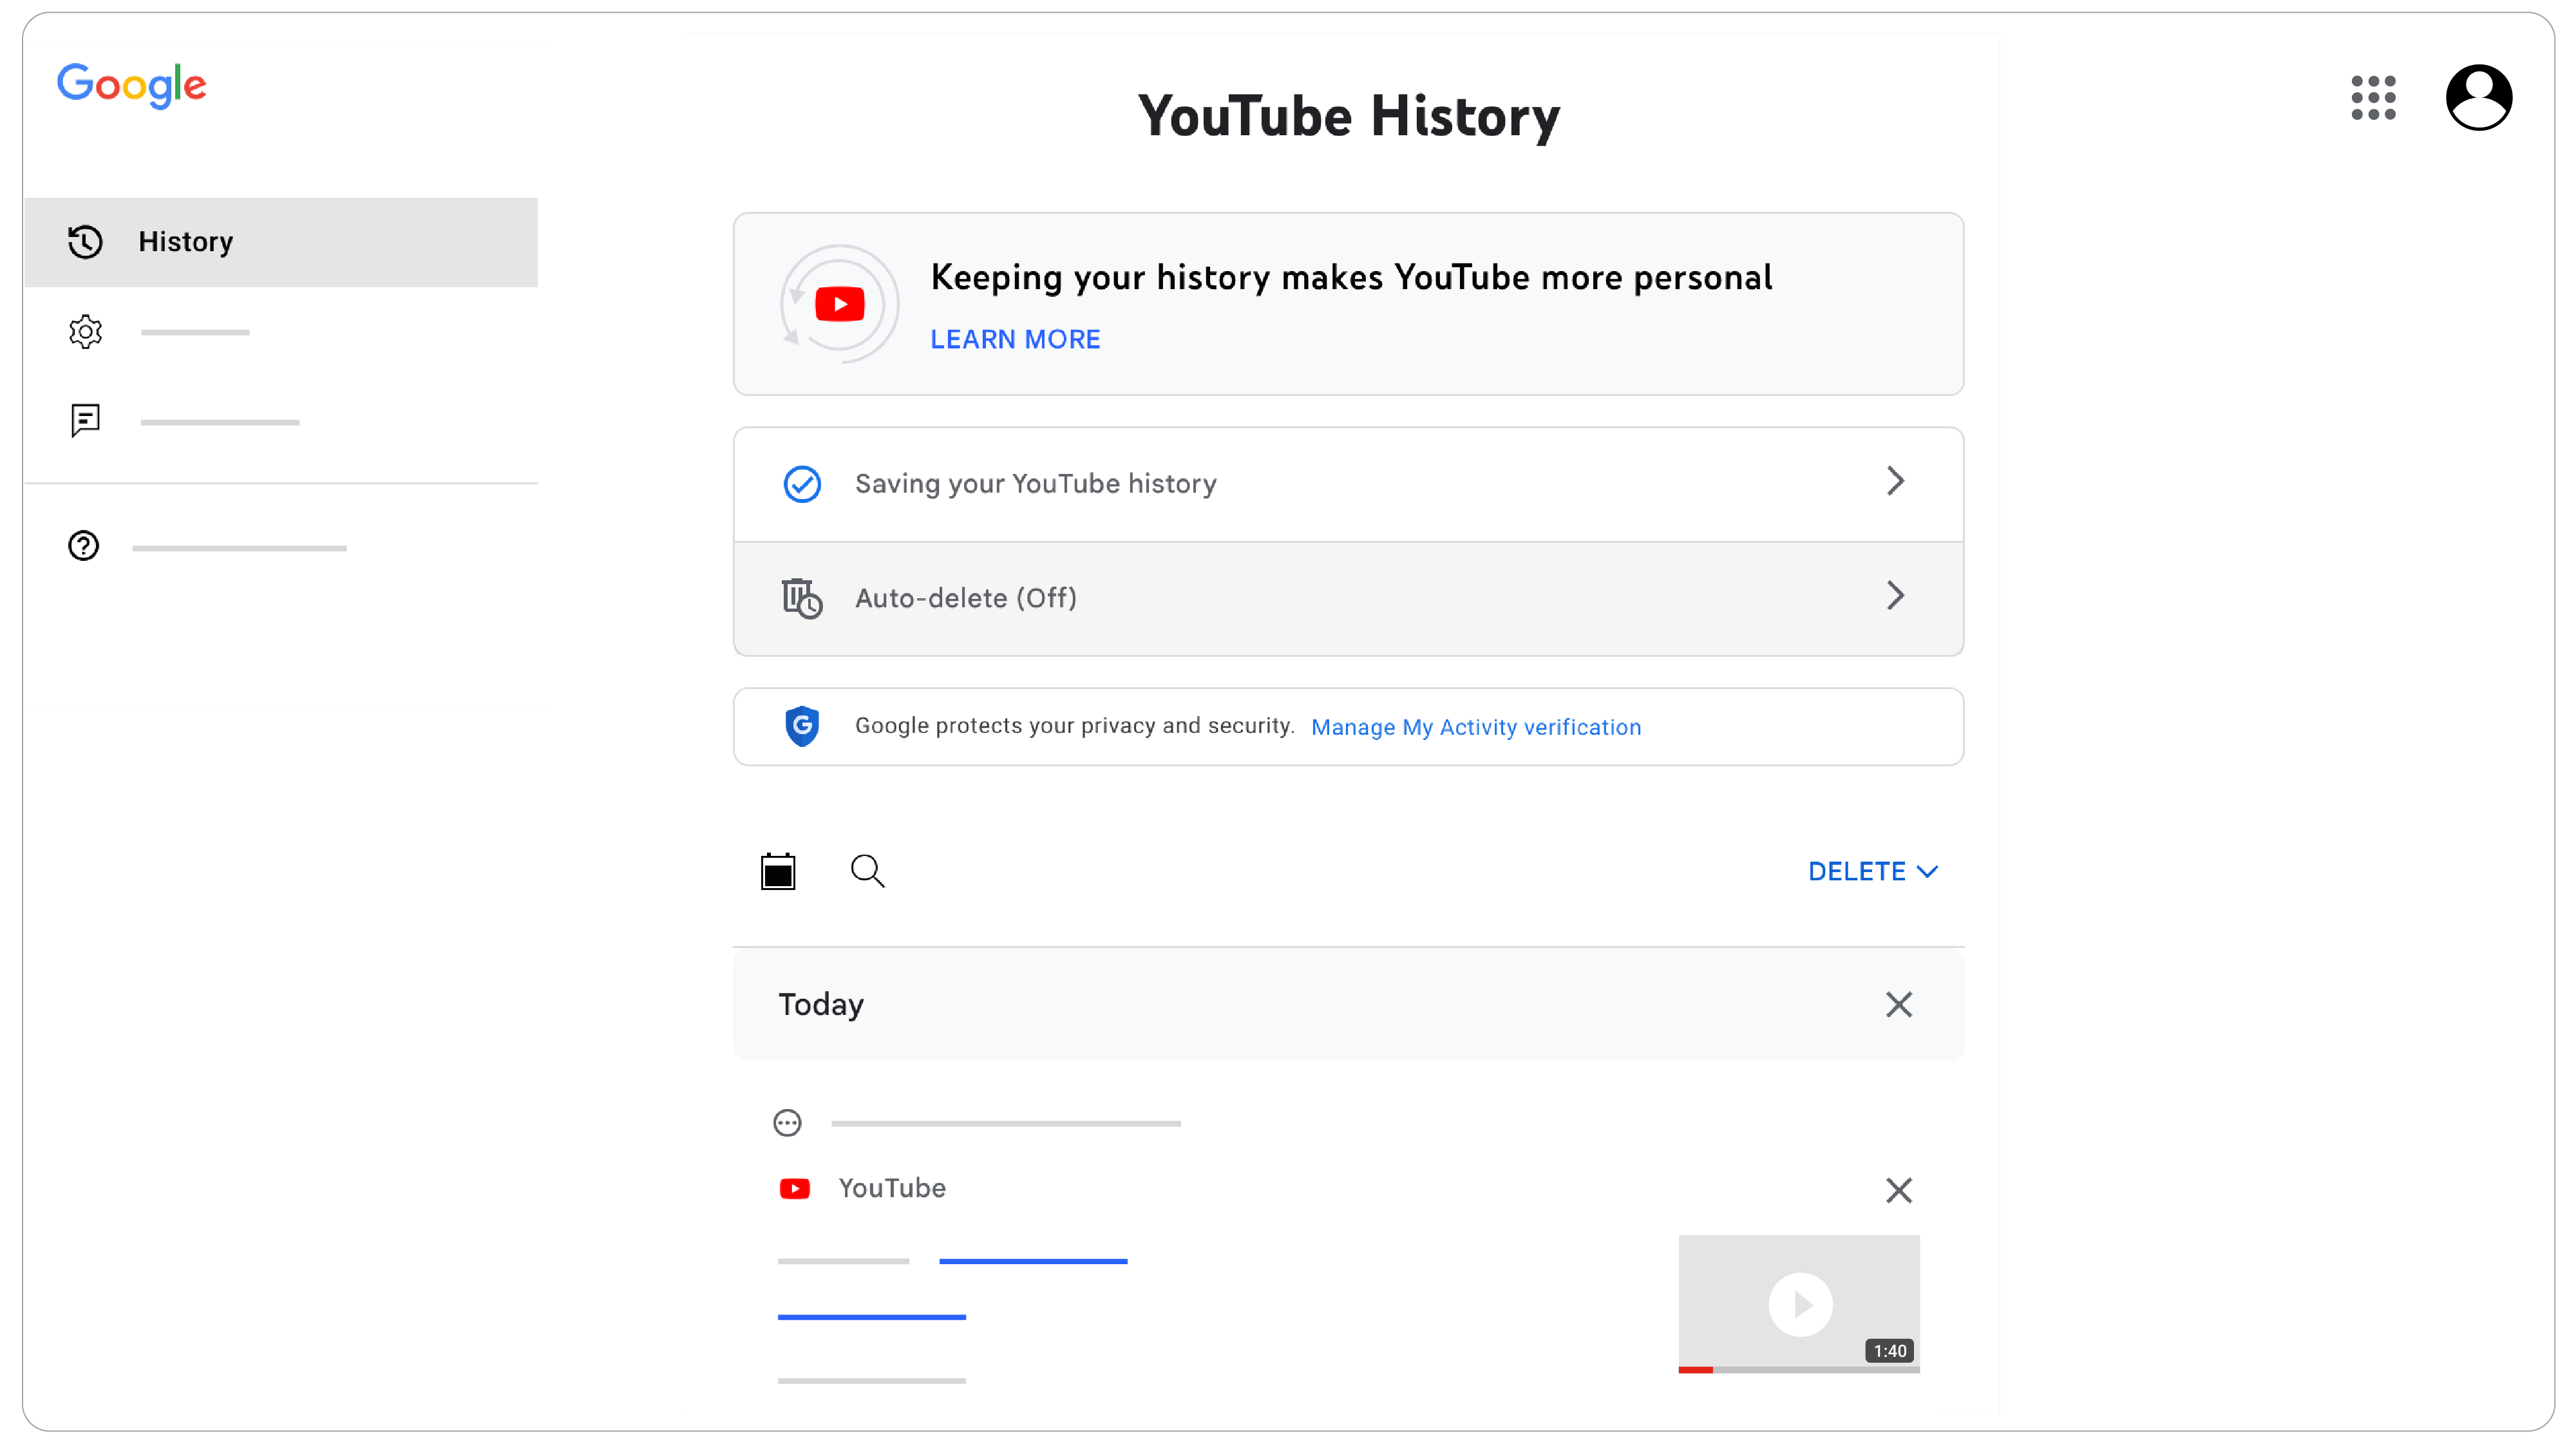Click the checkmark icon next to saving history
This screenshot has width=2576, height=1449.
pyautogui.click(x=803, y=481)
